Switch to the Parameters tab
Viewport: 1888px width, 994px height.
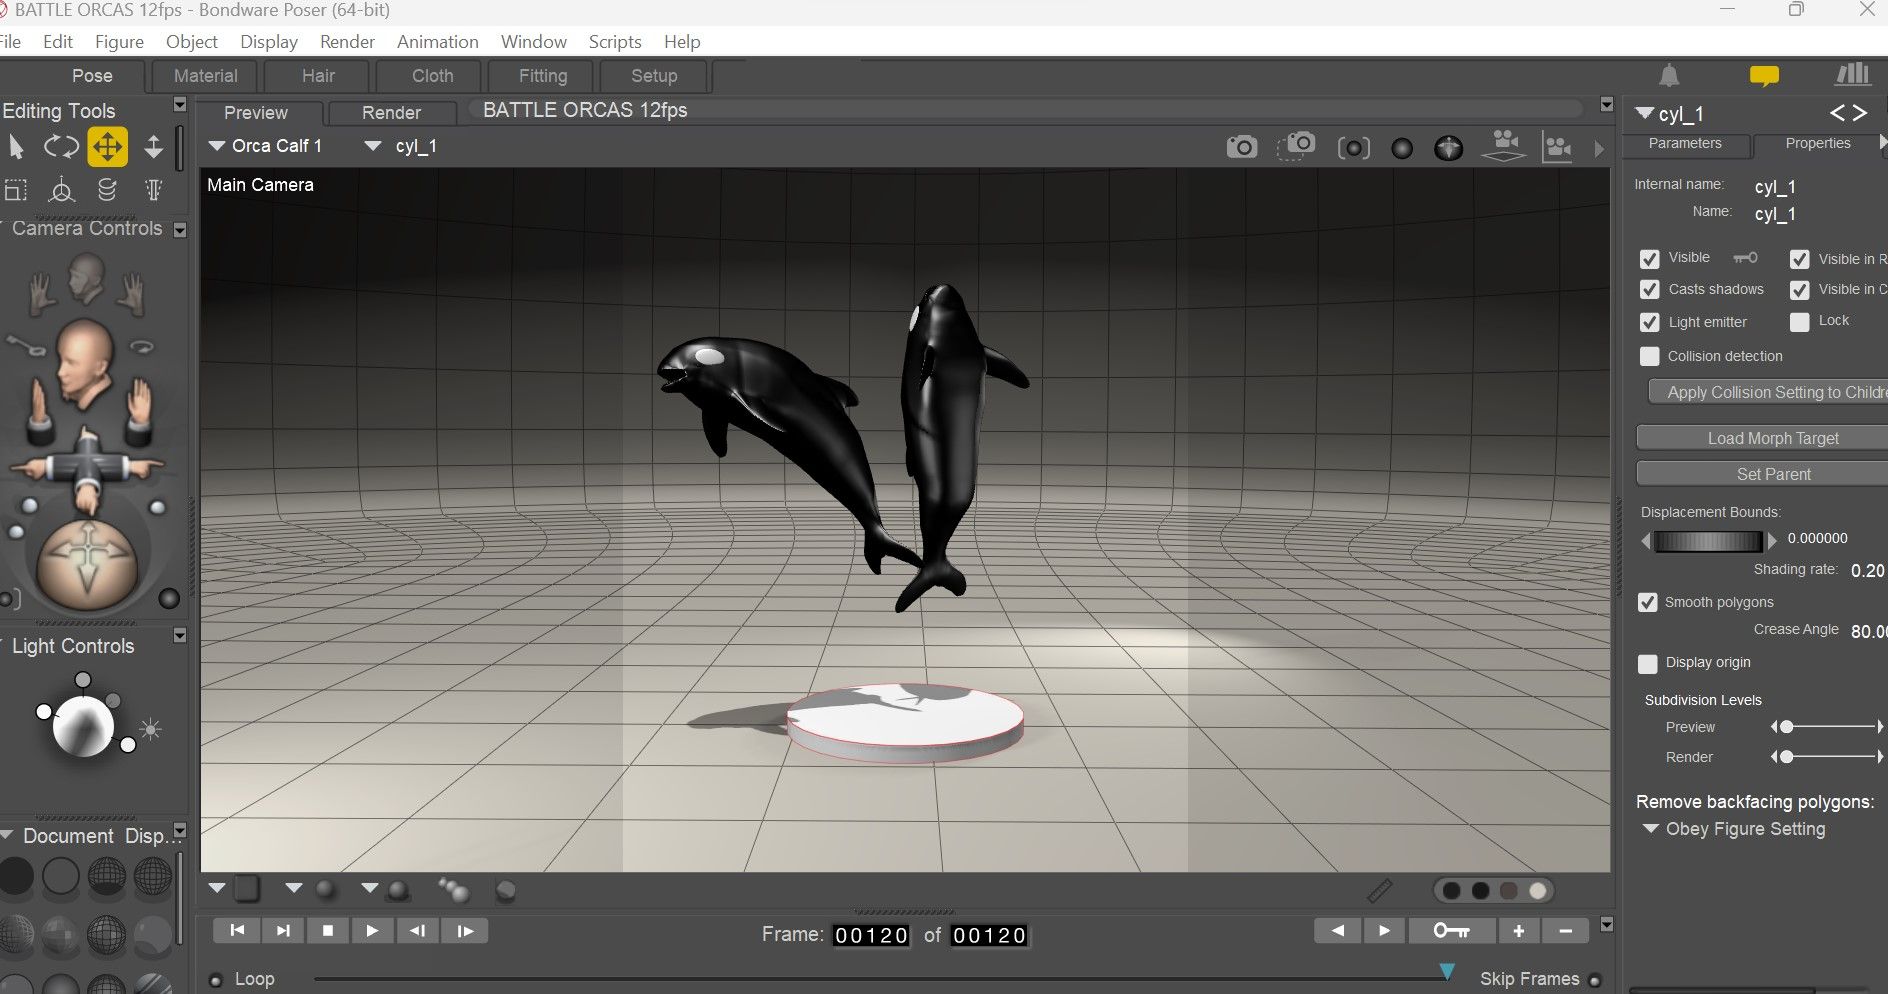[1685, 144]
